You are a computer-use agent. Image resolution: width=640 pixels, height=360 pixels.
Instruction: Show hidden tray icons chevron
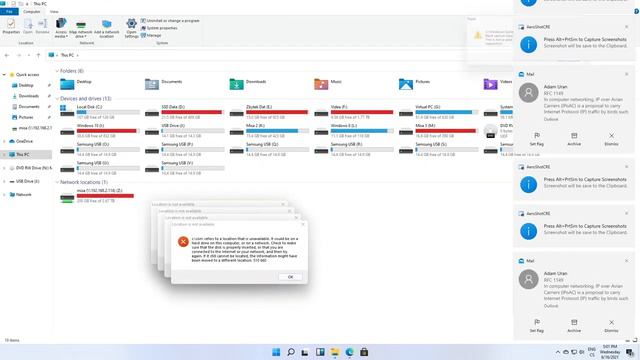(x=558, y=352)
